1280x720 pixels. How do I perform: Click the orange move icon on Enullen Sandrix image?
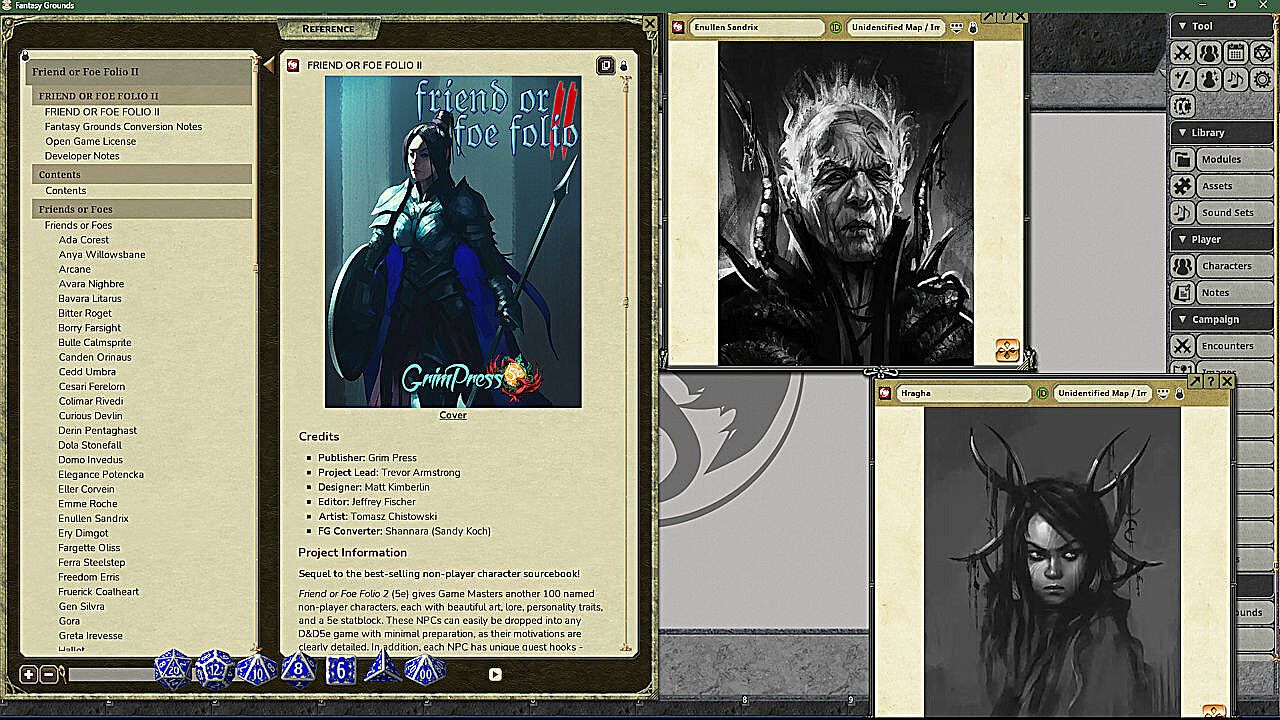click(1007, 350)
